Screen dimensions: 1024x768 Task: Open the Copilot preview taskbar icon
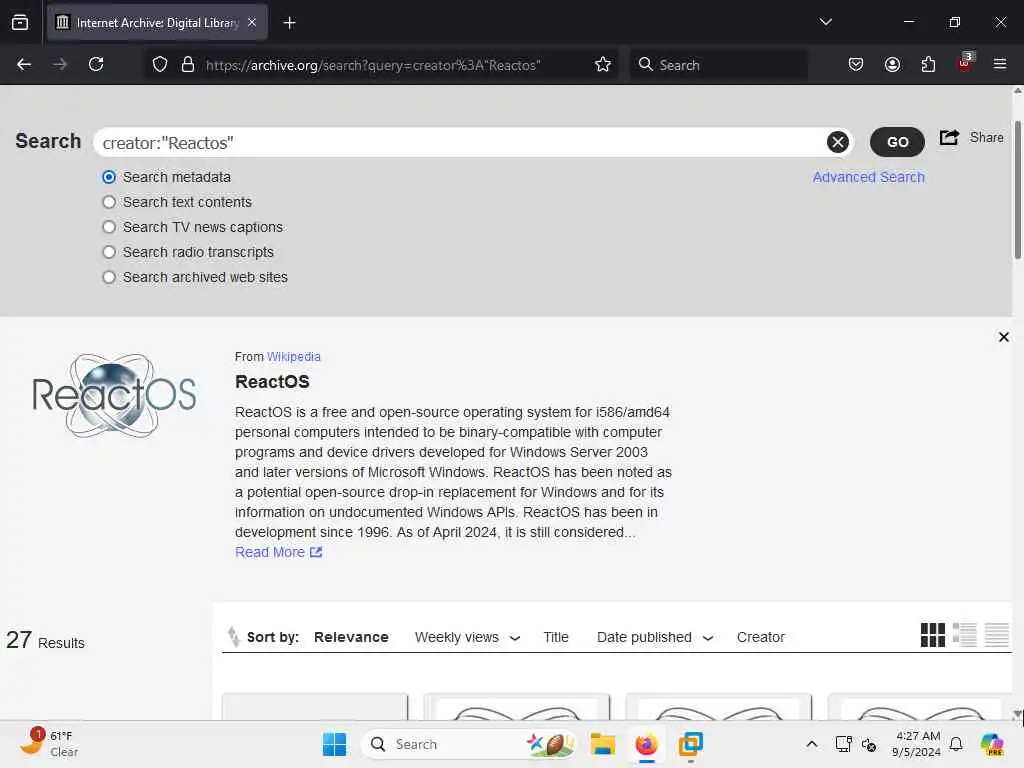(x=993, y=744)
